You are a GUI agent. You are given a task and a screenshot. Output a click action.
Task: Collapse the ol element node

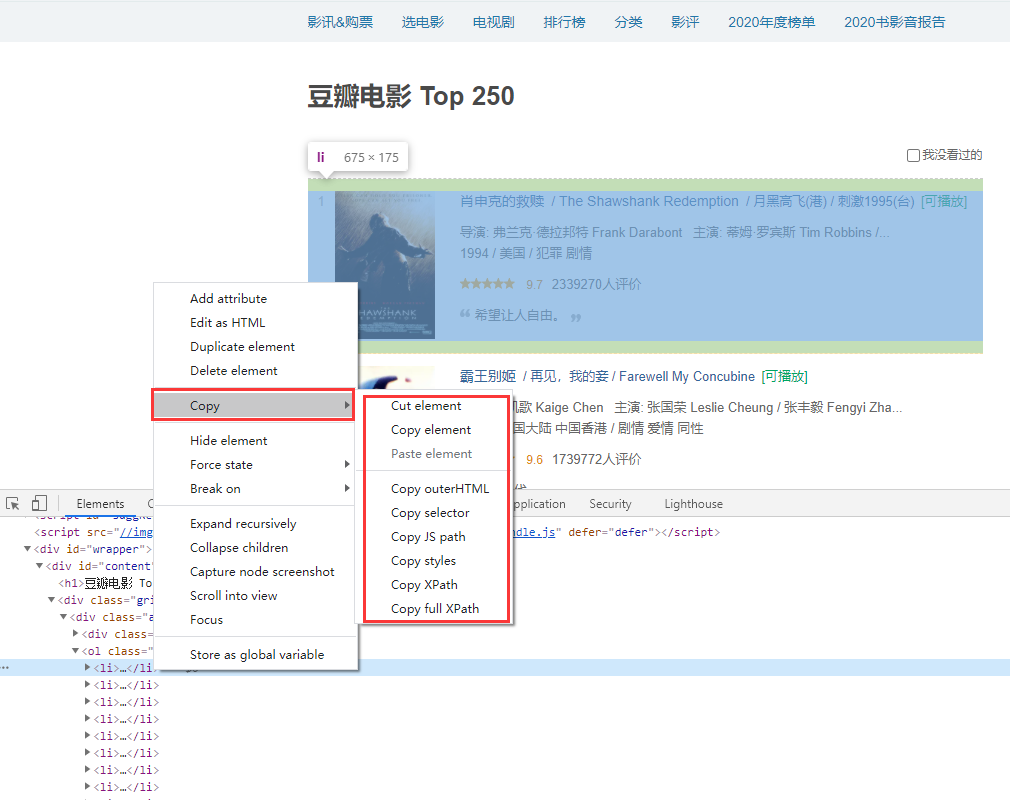click(75, 651)
